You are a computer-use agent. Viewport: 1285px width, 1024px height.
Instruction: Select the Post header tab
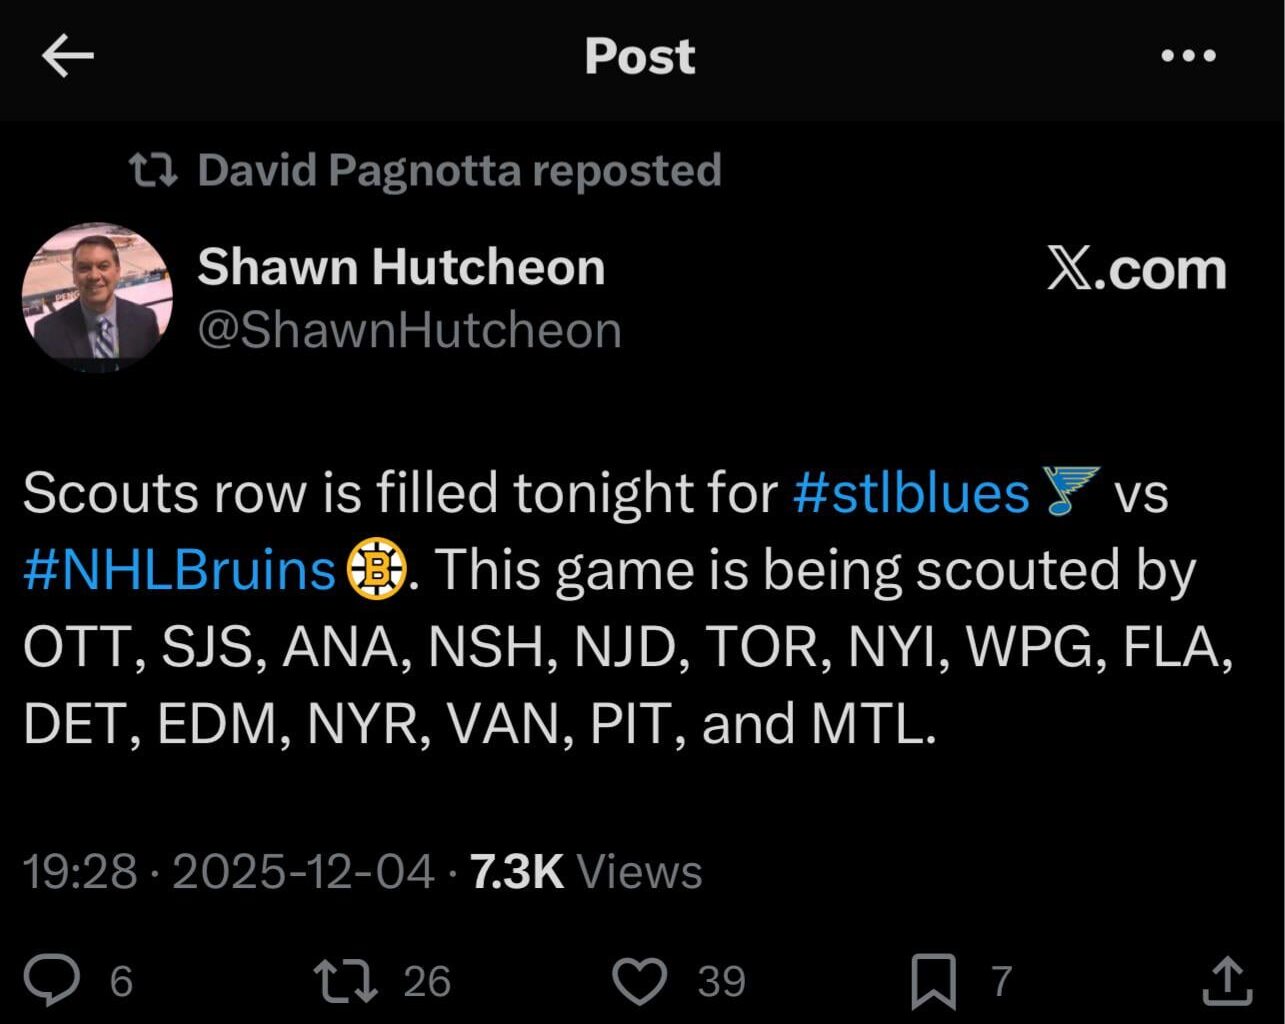(x=639, y=55)
